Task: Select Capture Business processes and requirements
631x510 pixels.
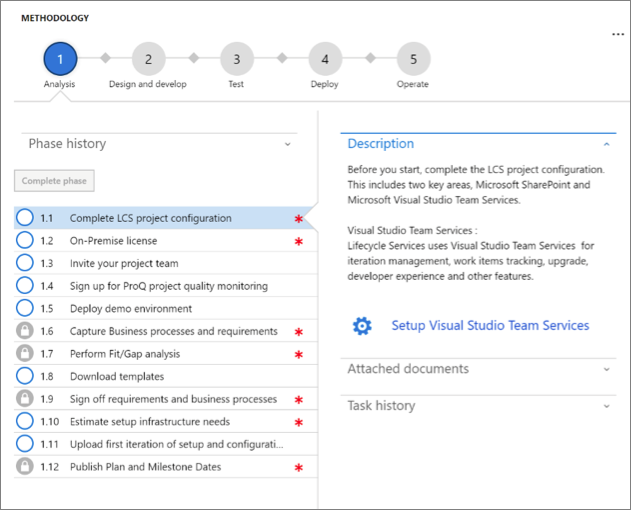Action: pyautogui.click(x=173, y=331)
